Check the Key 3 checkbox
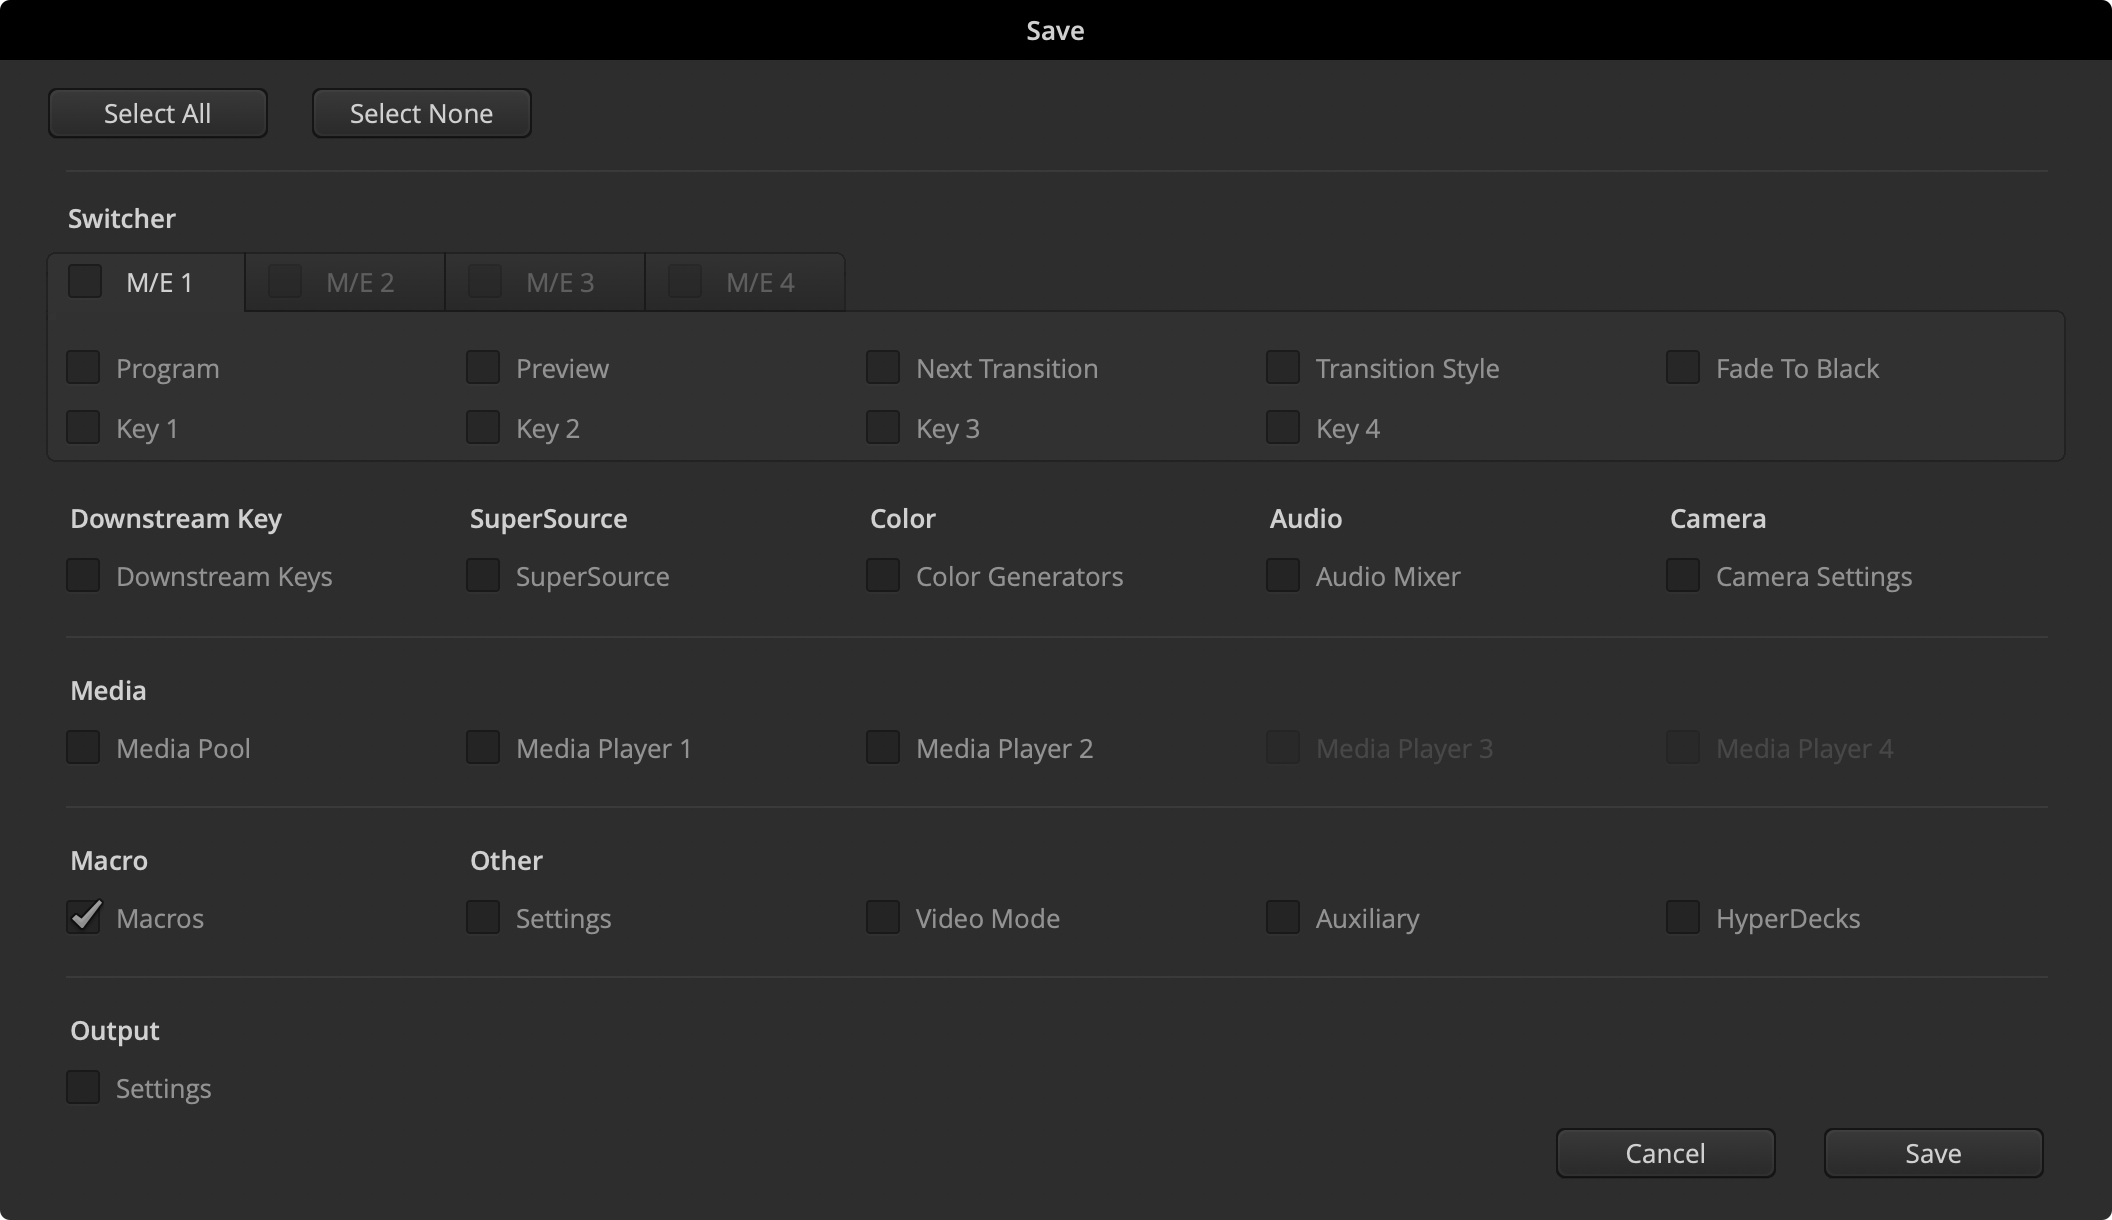Image resolution: width=2112 pixels, height=1220 pixels. tap(884, 428)
